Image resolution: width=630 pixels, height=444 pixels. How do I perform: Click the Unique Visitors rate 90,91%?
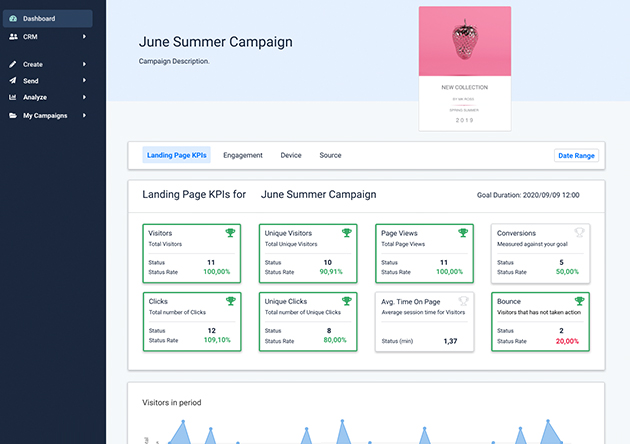(331, 272)
